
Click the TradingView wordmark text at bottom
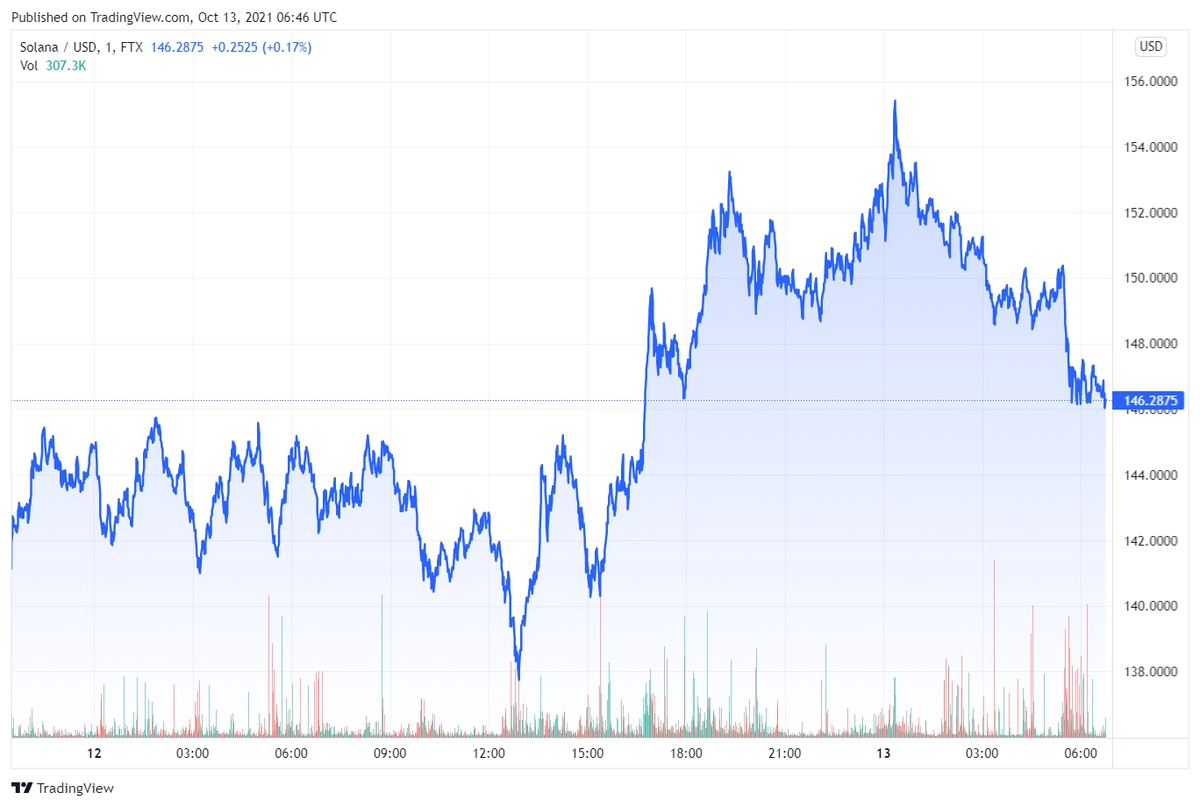pyautogui.click(x=76, y=788)
